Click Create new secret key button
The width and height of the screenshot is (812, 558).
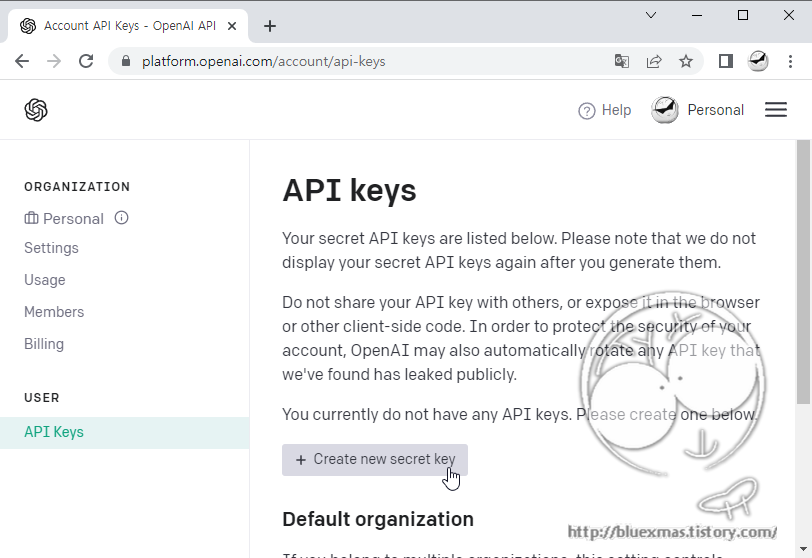(375, 460)
